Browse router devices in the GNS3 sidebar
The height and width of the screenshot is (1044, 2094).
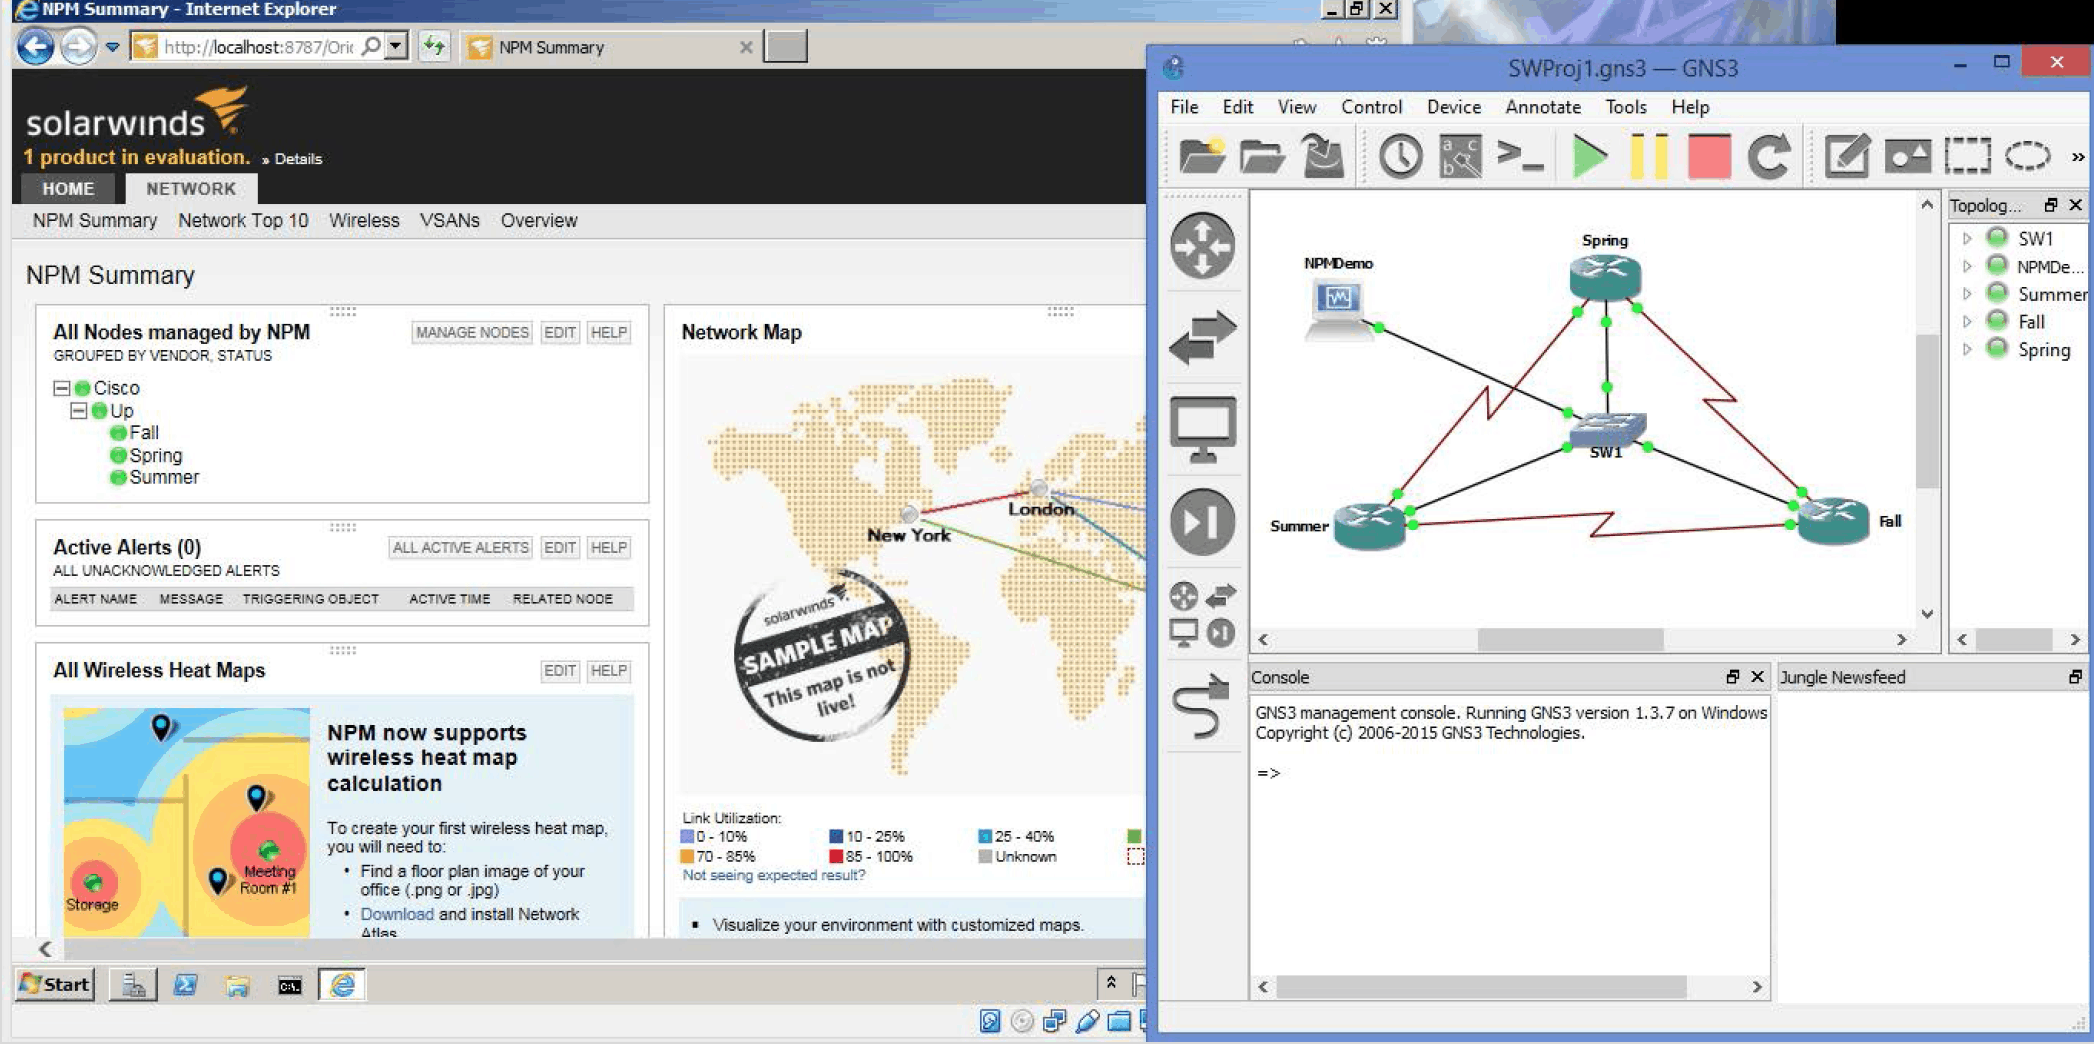(1203, 245)
